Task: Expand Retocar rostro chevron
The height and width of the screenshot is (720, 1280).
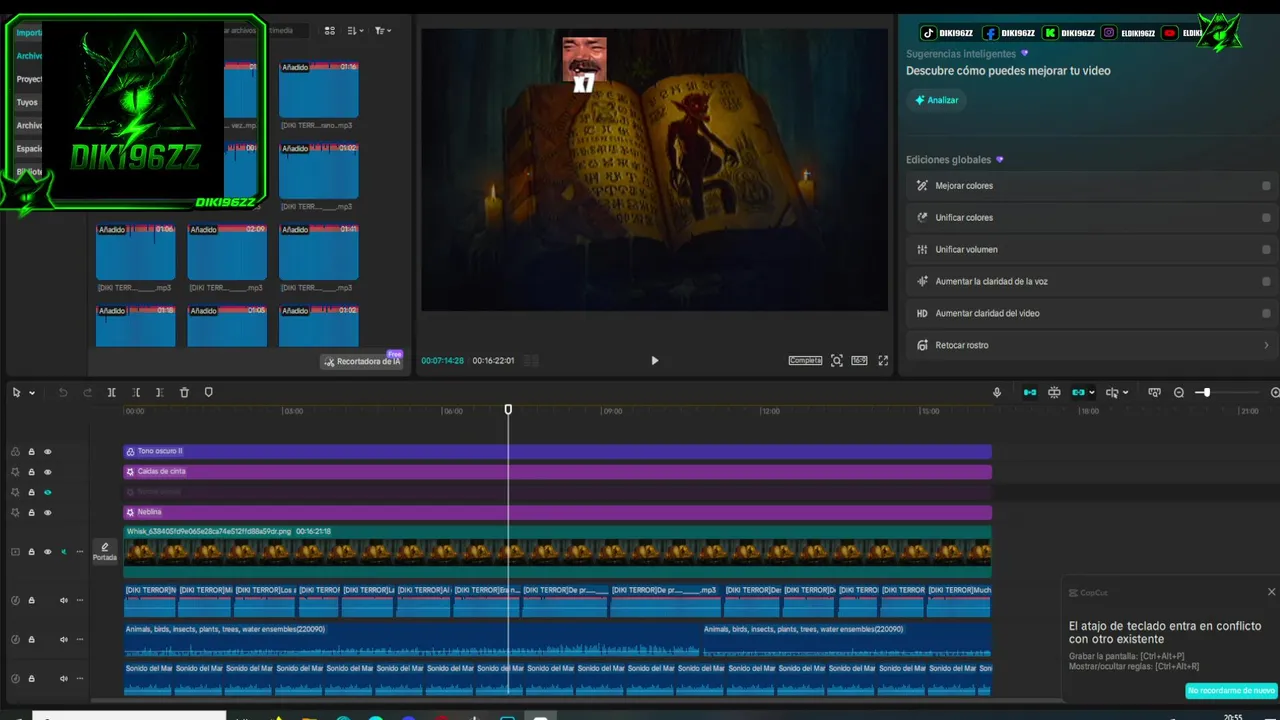Action: tap(1266, 346)
